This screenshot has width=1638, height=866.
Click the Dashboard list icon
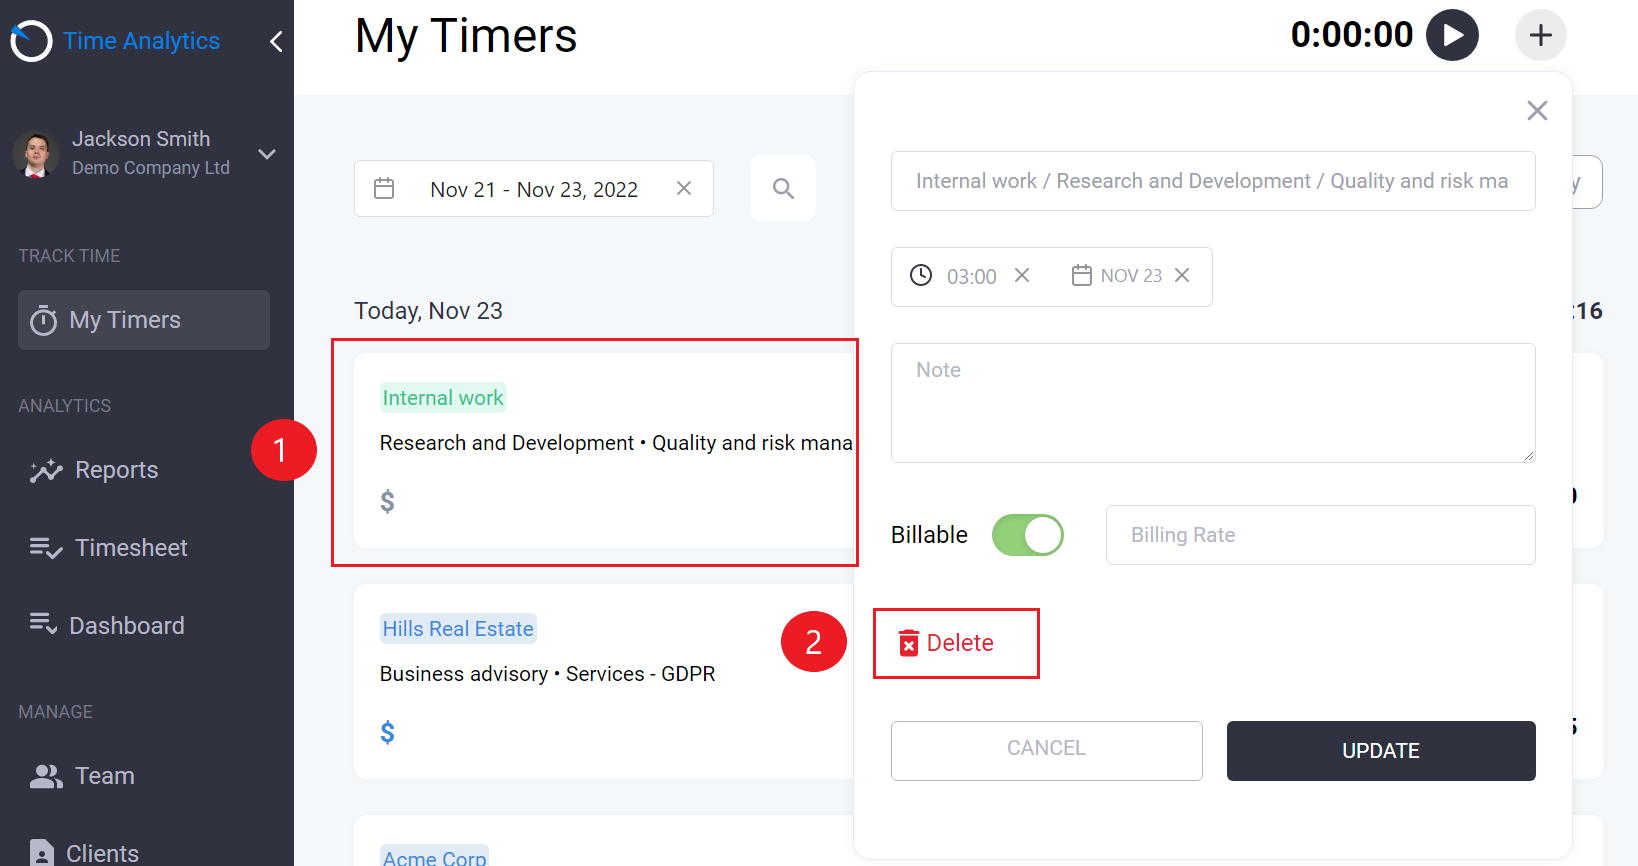tap(43, 624)
